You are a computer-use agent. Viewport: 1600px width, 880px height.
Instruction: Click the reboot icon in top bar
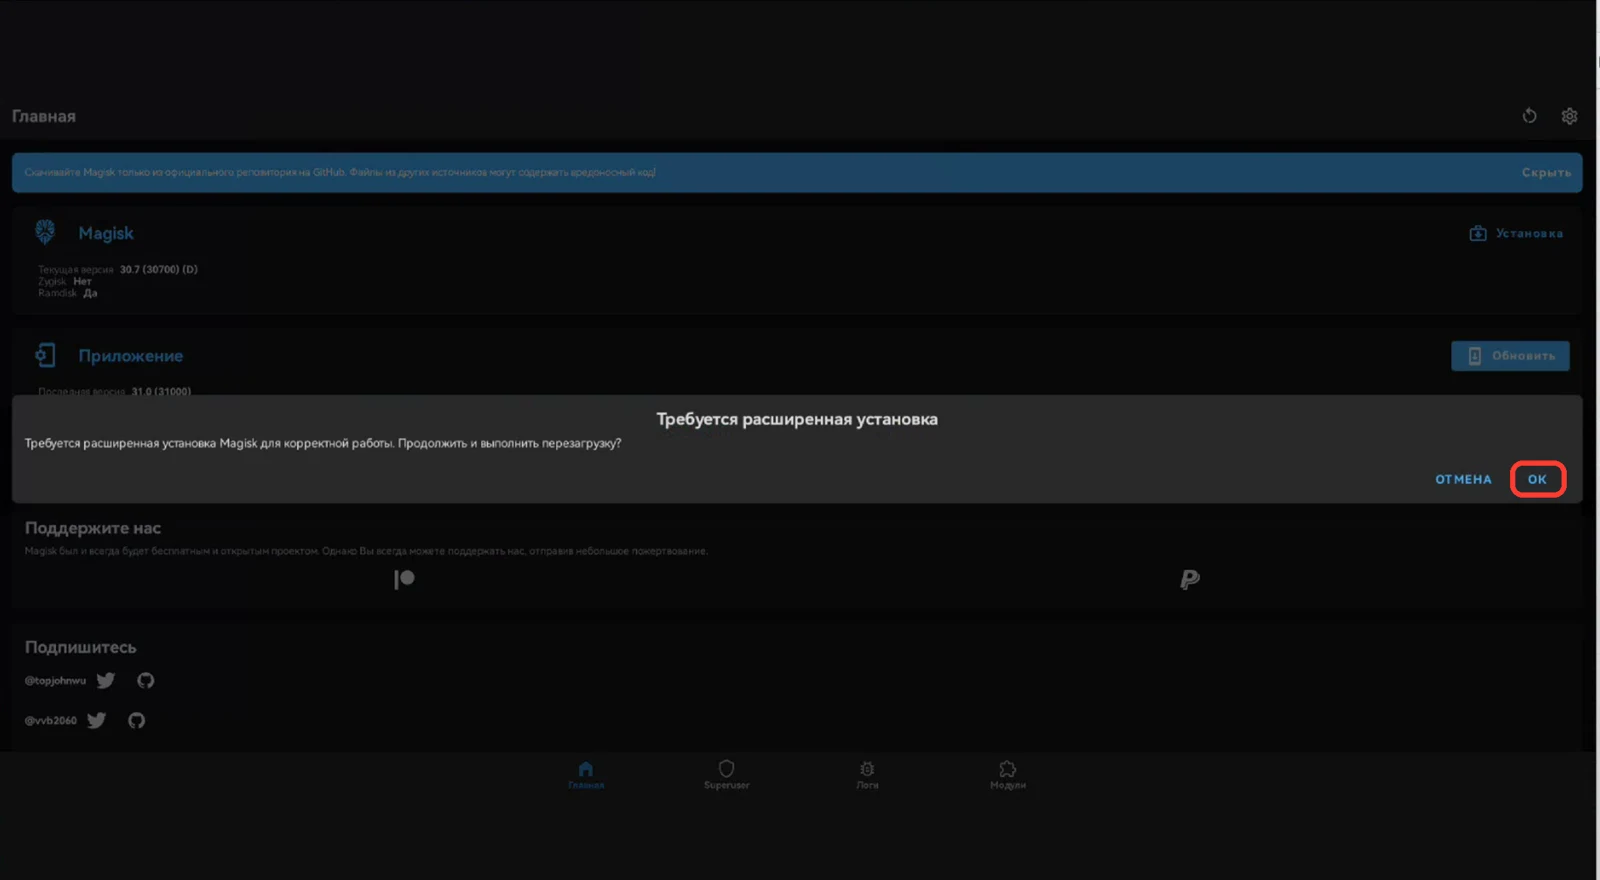[1529, 116]
